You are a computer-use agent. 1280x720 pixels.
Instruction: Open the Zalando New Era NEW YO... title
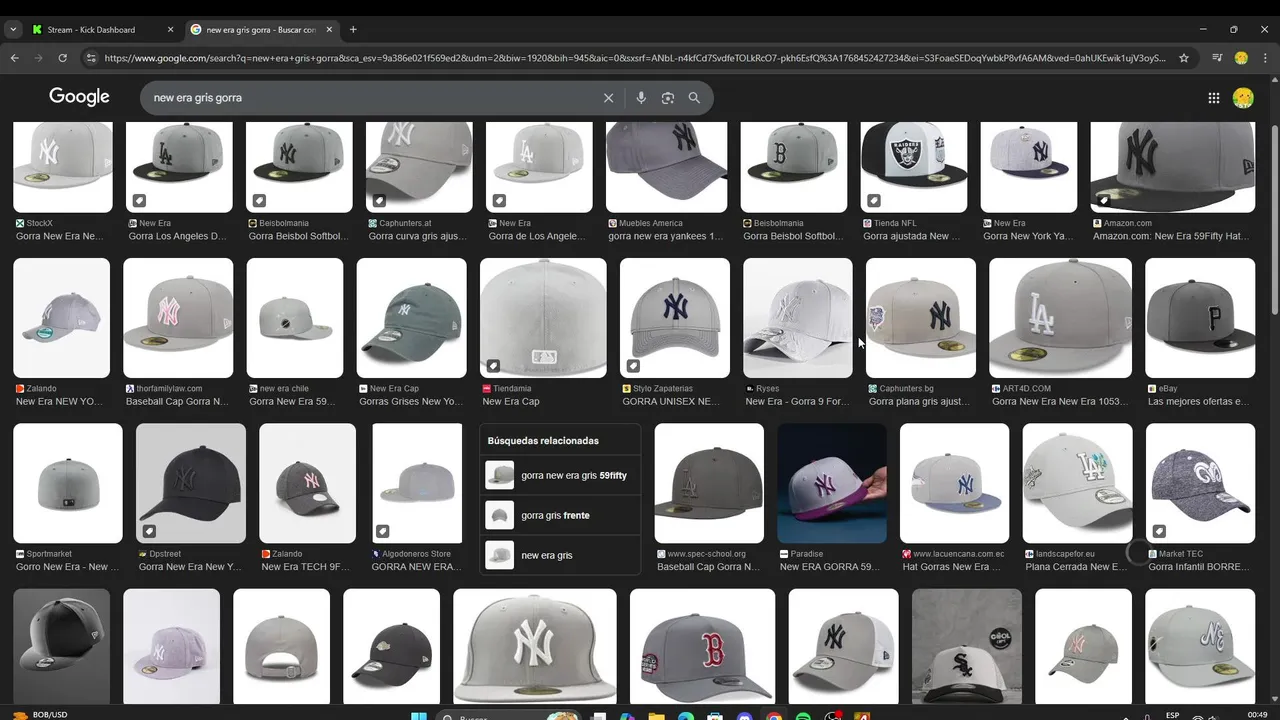tap(60, 402)
